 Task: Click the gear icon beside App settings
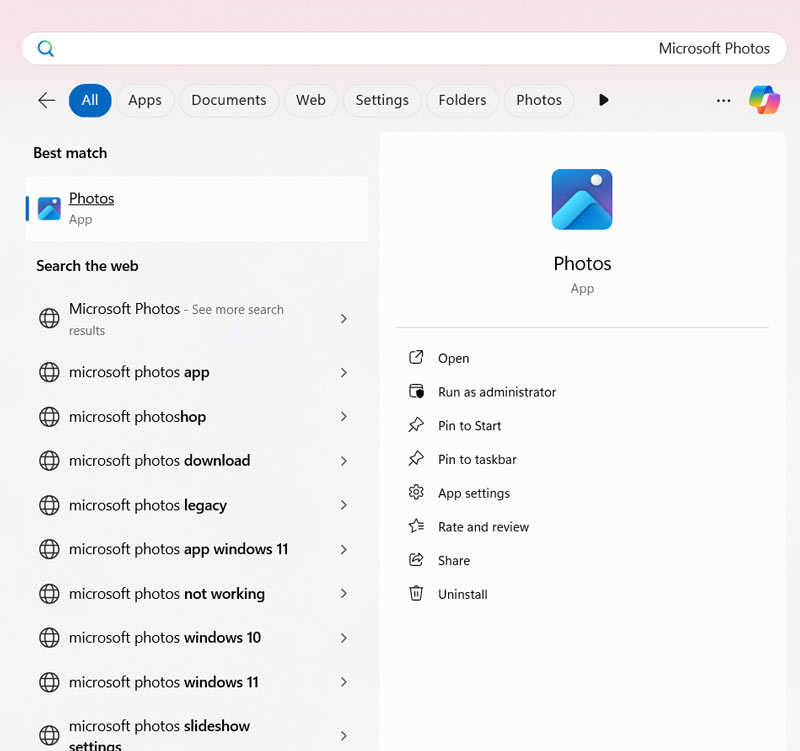click(416, 492)
